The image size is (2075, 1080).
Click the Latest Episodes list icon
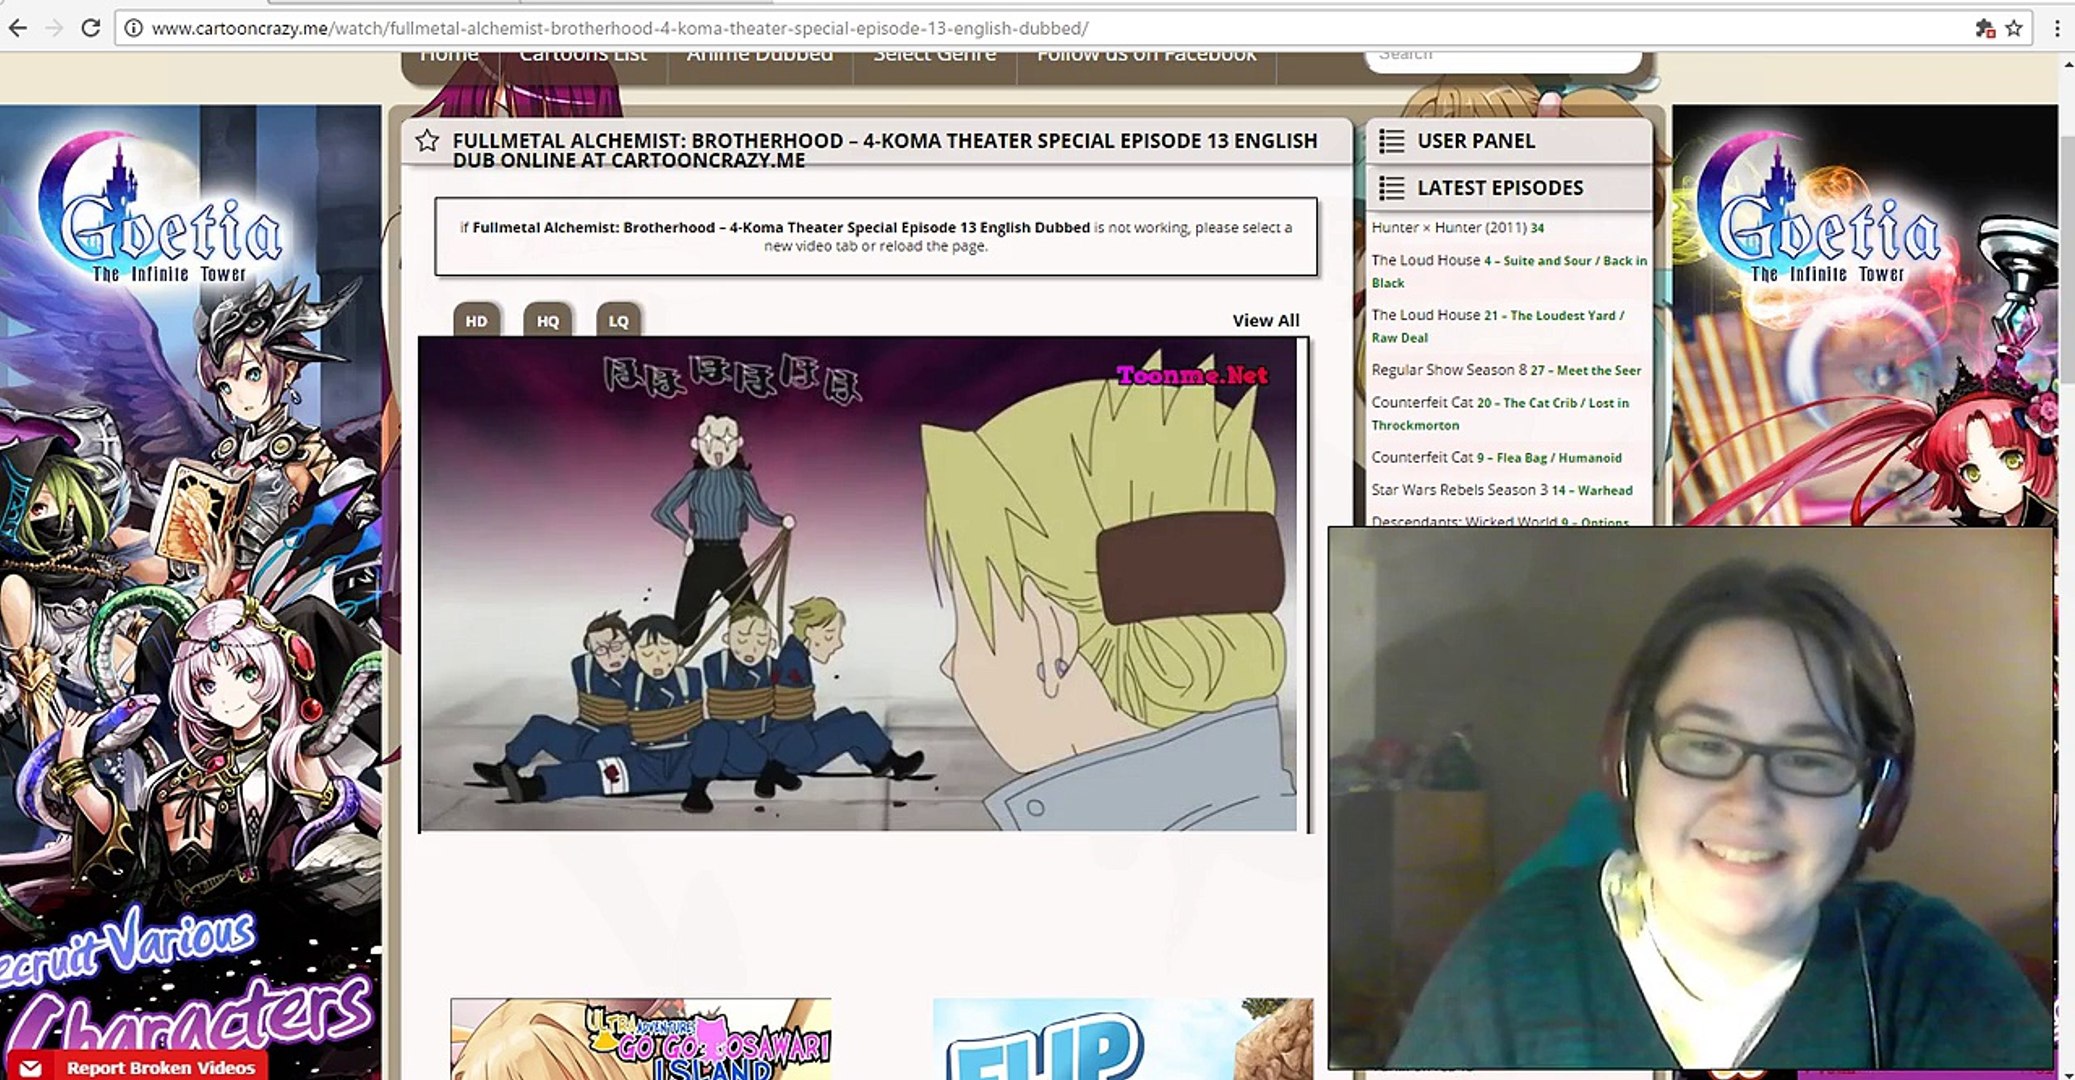(x=1391, y=188)
